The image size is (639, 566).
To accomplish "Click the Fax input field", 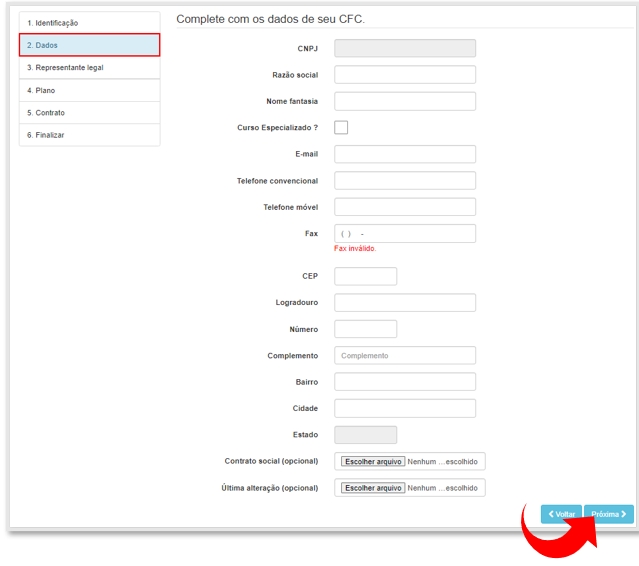I will tap(404, 233).
